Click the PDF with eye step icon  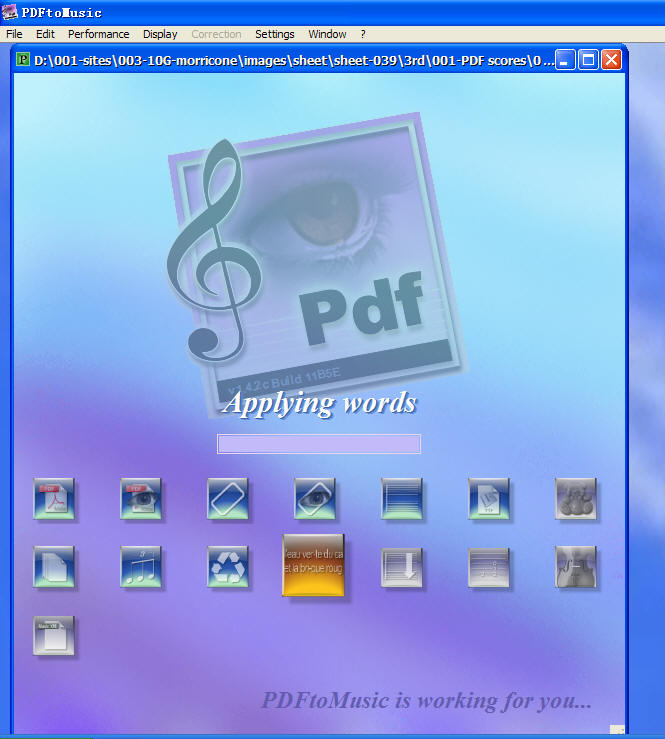(140, 499)
